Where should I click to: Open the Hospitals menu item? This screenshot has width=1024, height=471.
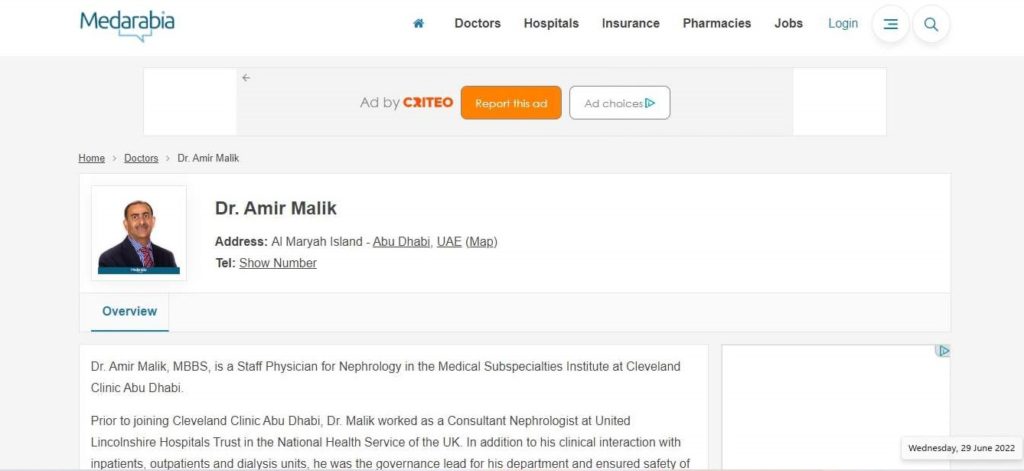[551, 24]
